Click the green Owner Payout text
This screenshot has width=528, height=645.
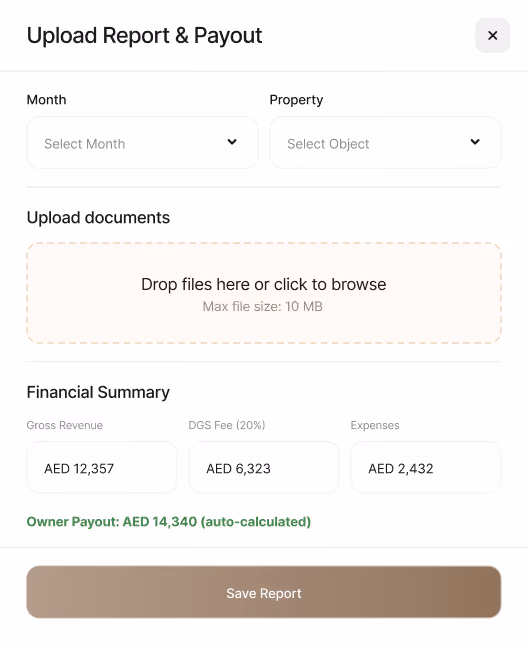(169, 522)
